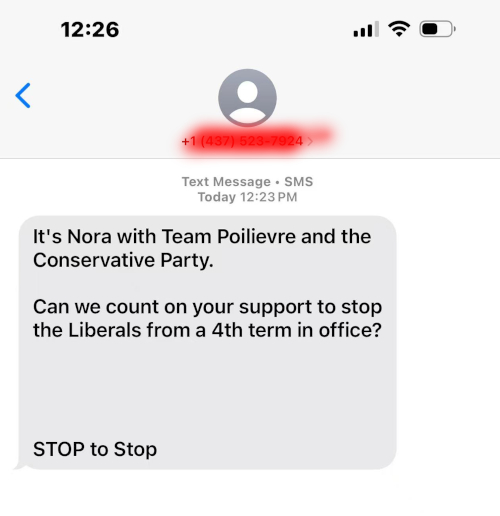Viewport: 500px width, 516px height.
Task: Open the gray contact avatar
Action: pos(247,98)
